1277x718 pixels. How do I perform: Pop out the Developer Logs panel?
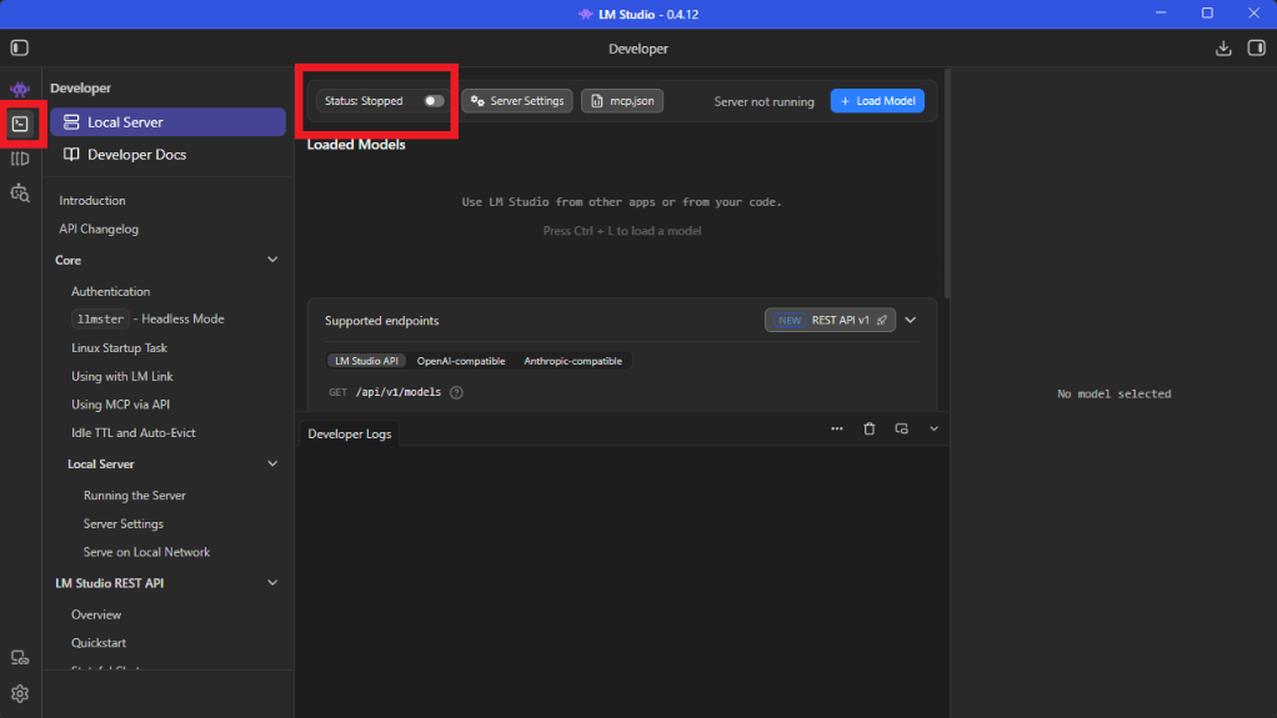click(901, 429)
